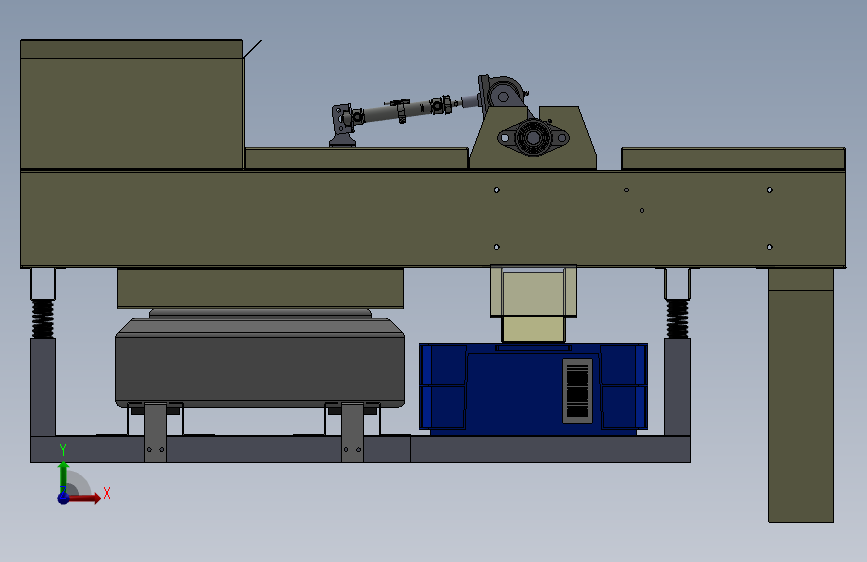The width and height of the screenshot is (867, 562).
Task: Select the beige coupling block above gearbox
Action: pos(534,304)
